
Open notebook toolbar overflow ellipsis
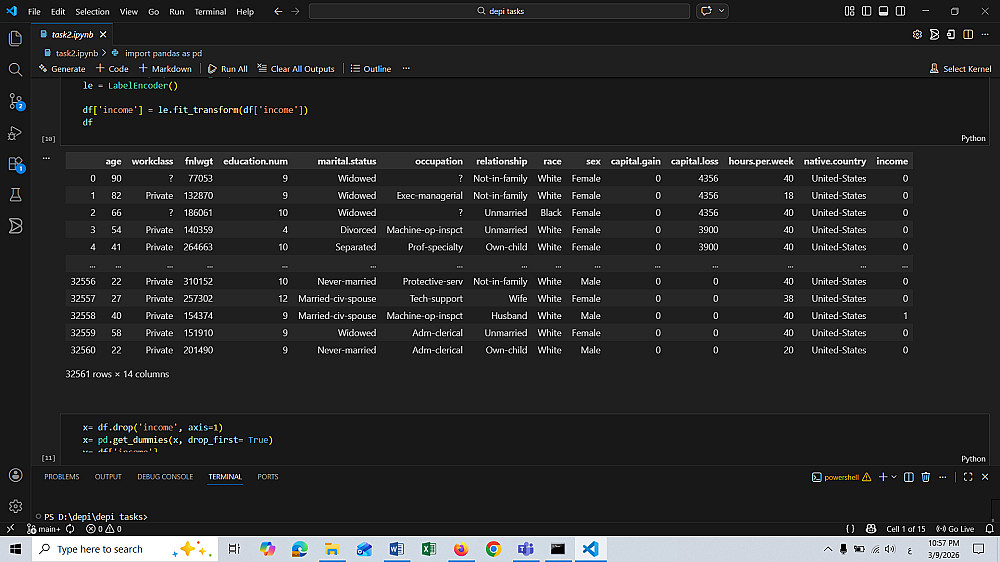[x=406, y=69]
